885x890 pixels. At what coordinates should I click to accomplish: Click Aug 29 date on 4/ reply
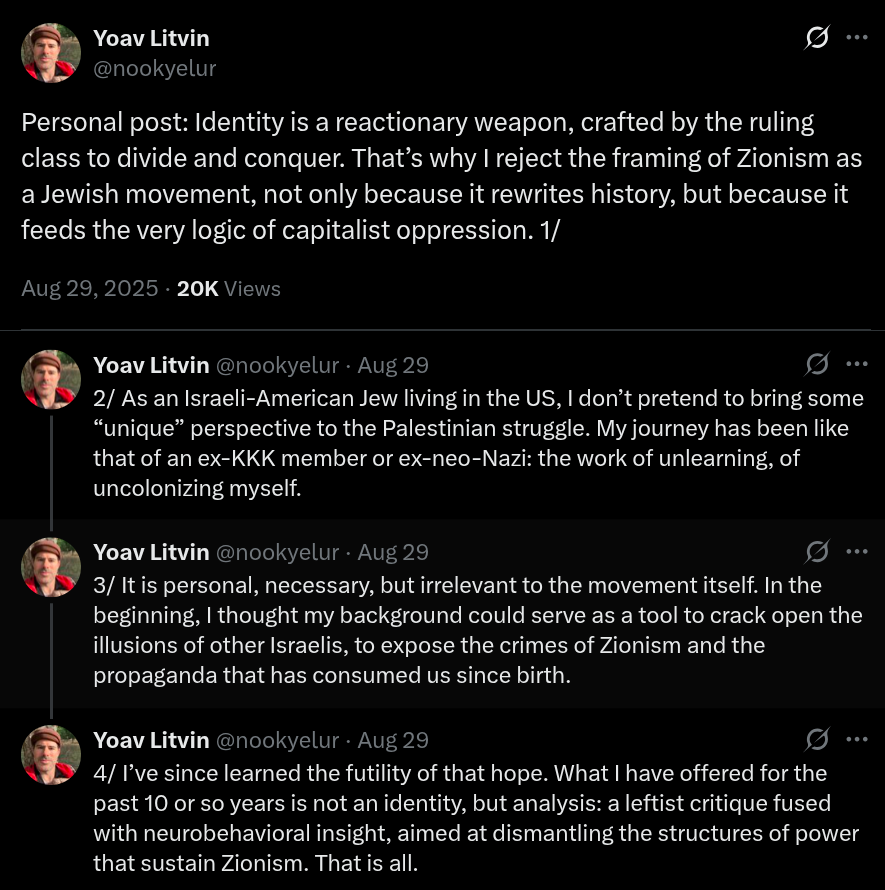point(393,740)
